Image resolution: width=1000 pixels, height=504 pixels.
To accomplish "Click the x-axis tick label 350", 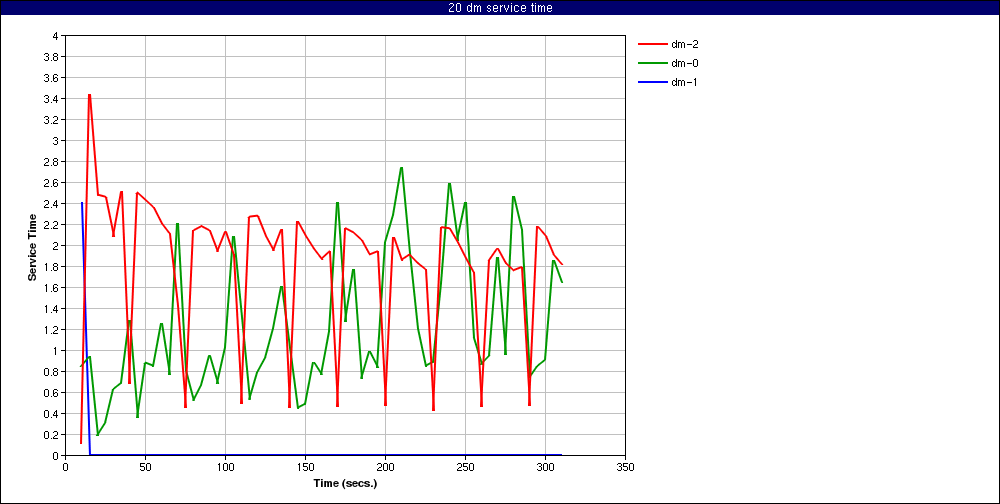I will point(626,466).
